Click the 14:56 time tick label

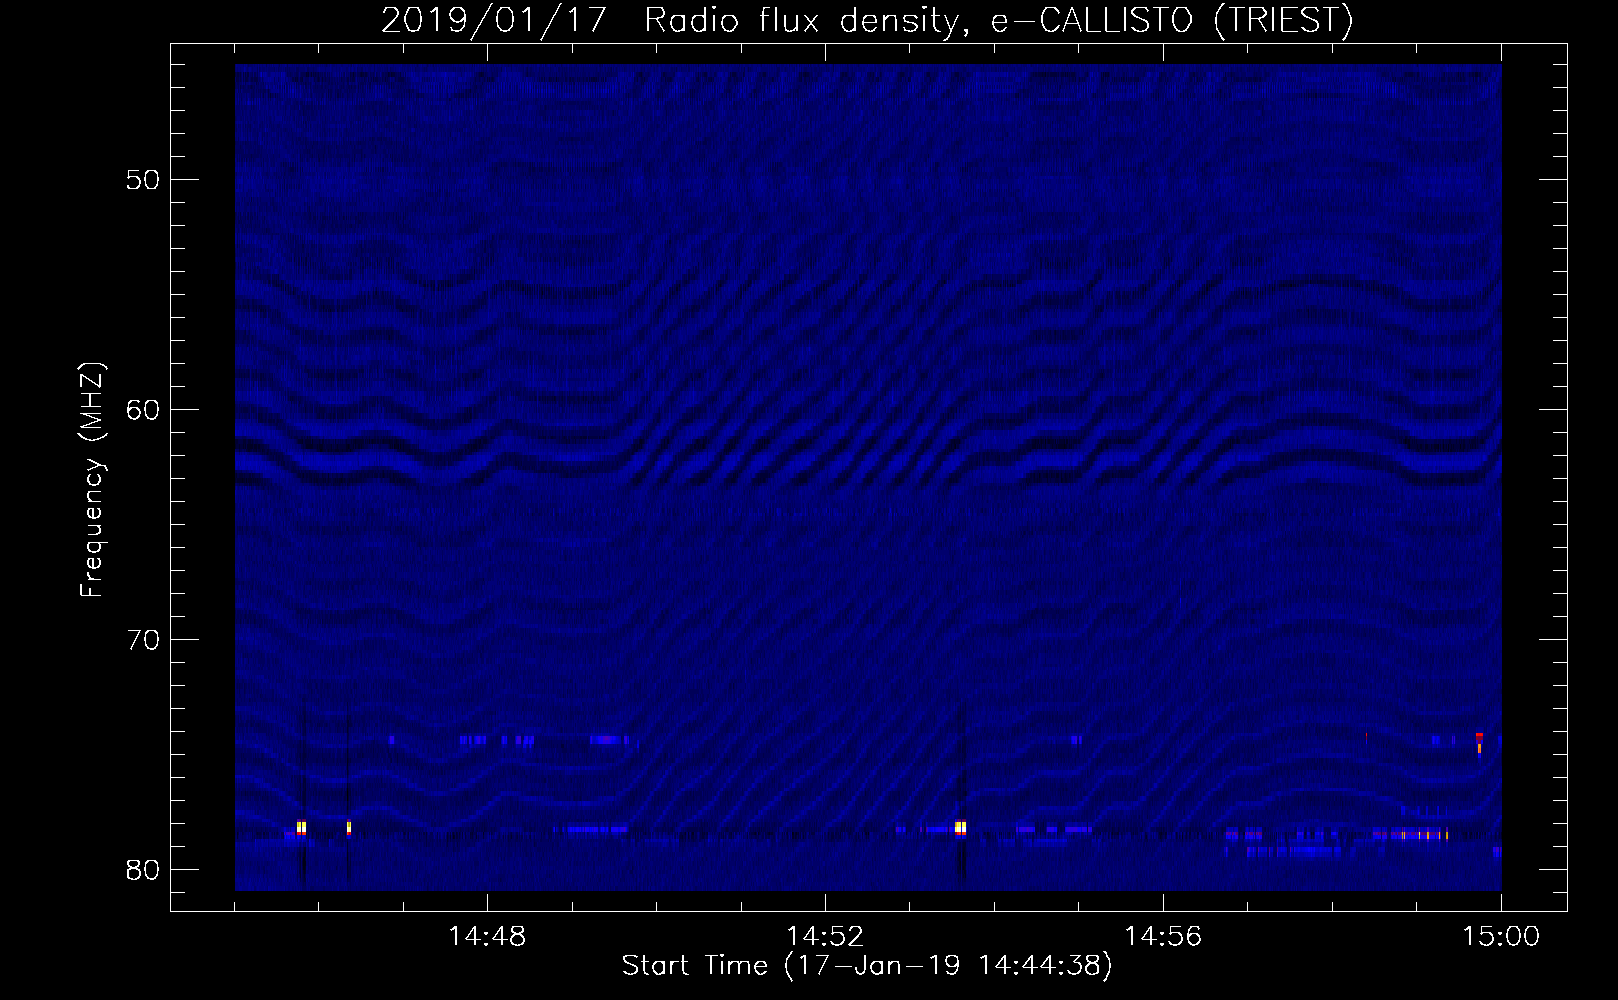(x=1163, y=937)
